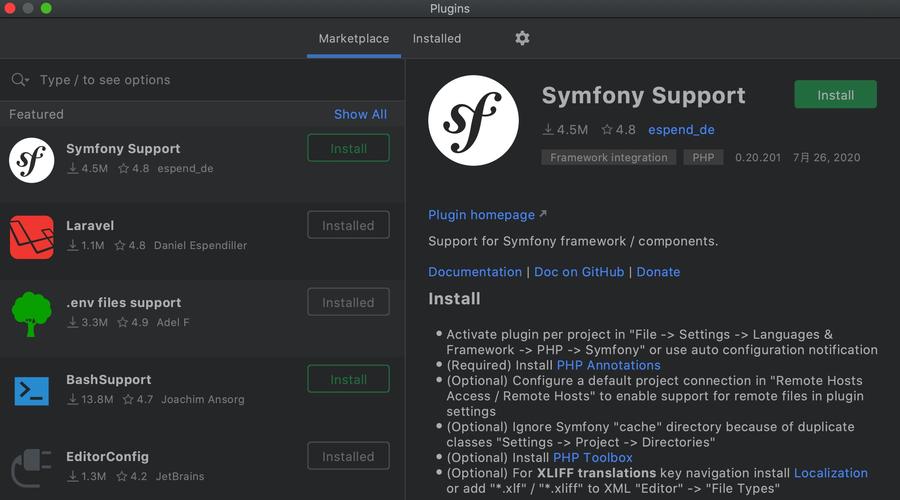Click the Installed button for Laravel

(348, 225)
